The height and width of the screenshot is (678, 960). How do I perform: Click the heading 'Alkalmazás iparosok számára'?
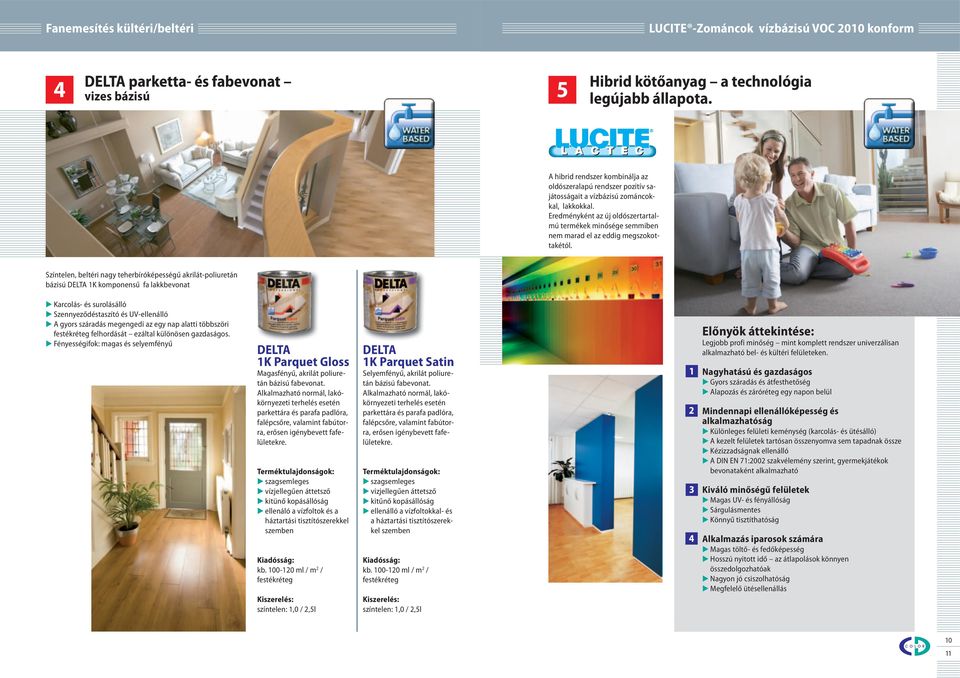[x=762, y=539]
